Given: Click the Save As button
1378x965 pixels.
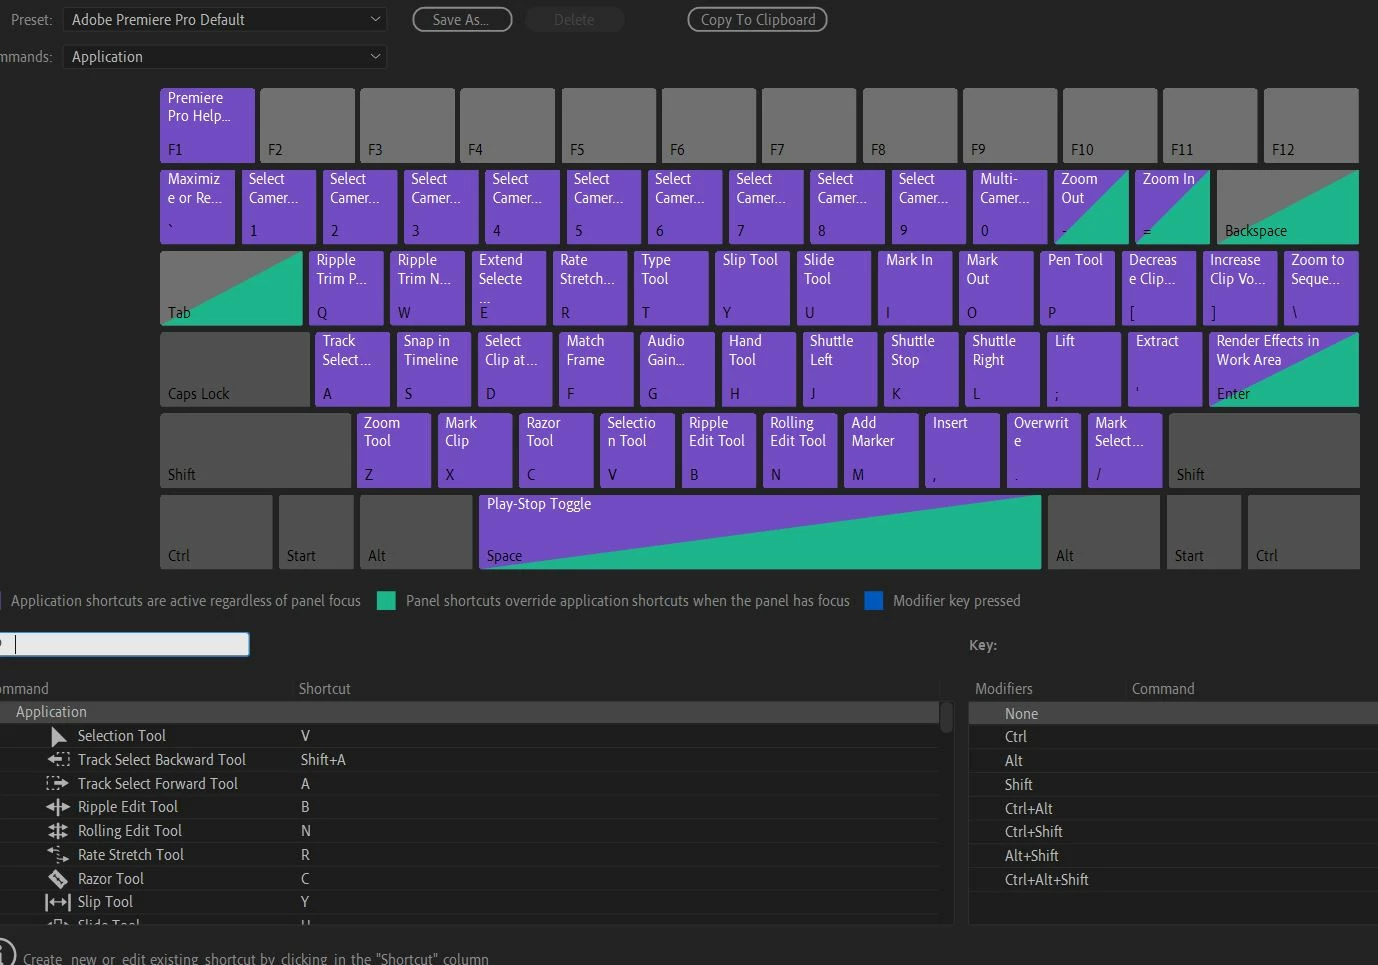Looking at the screenshot, I should coord(462,19).
